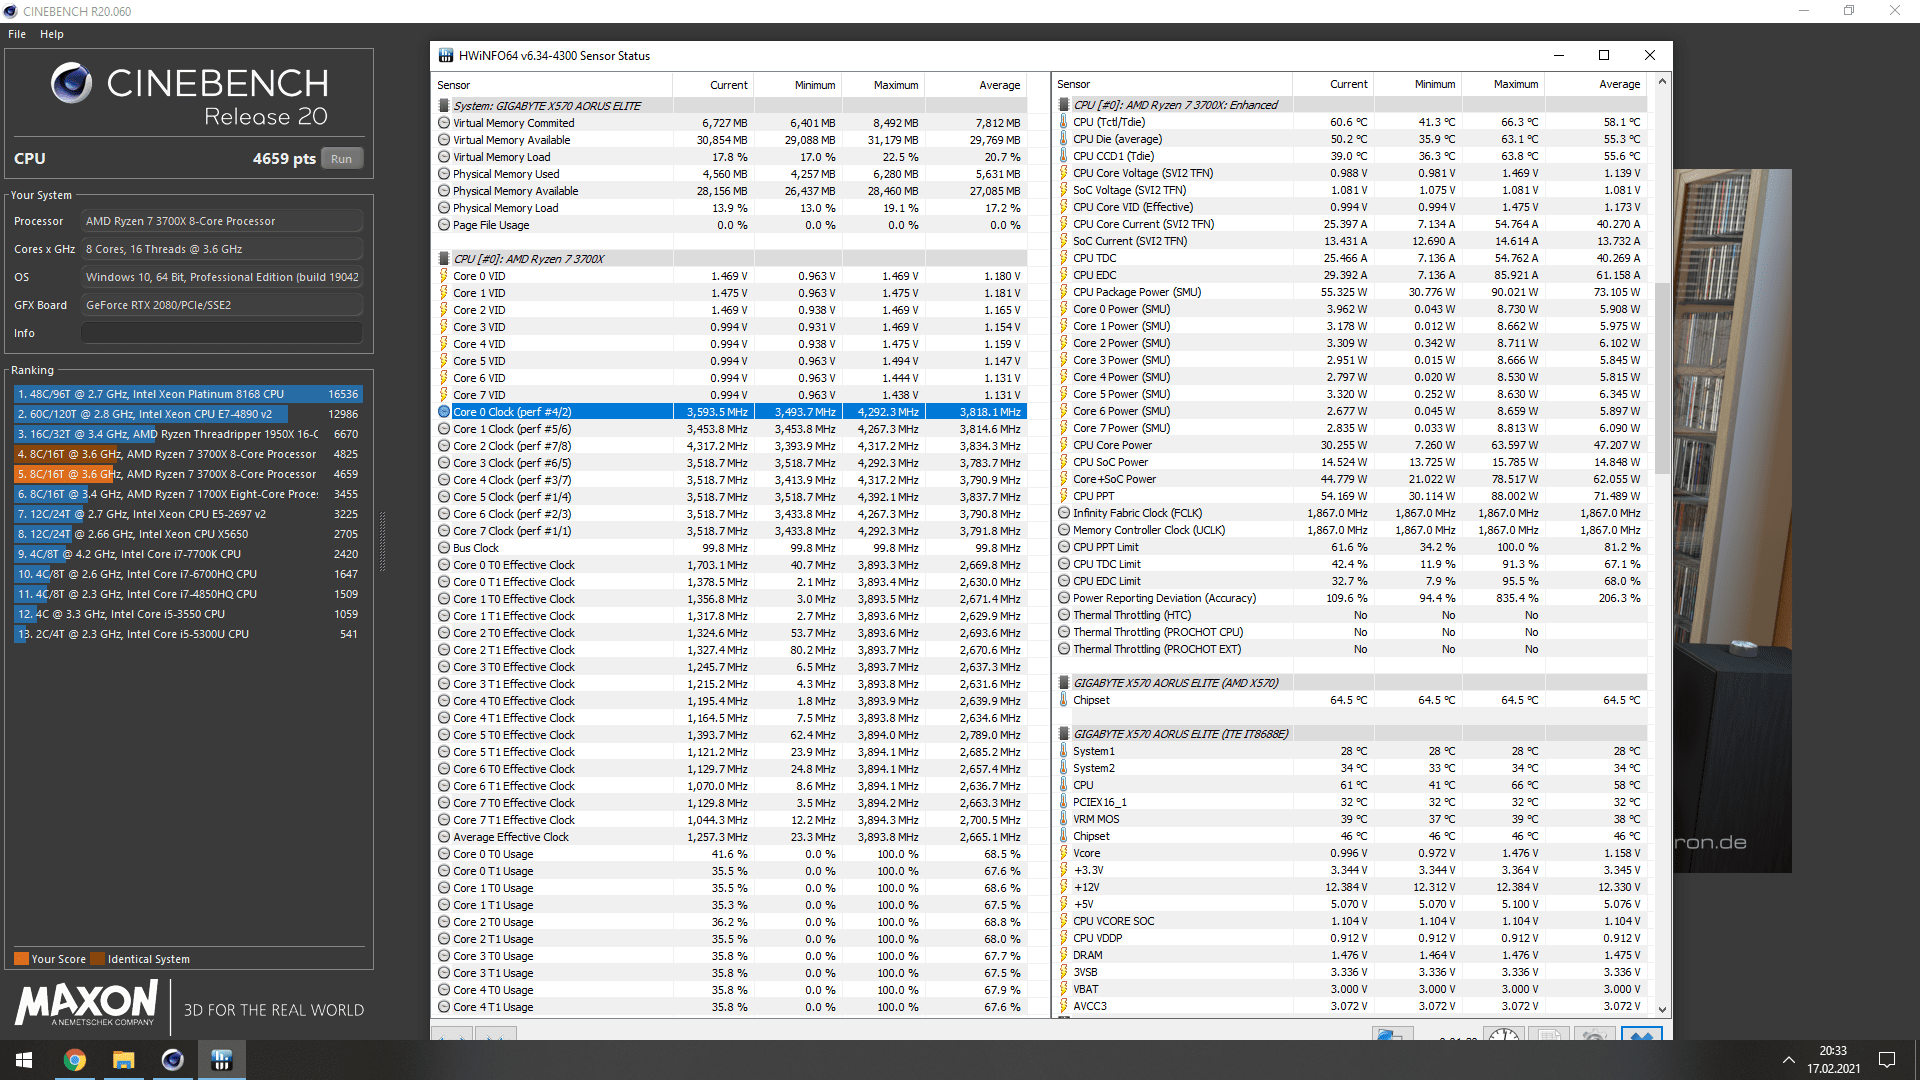Select the Intel Core i5-3550 ranking entry

click(x=188, y=614)
